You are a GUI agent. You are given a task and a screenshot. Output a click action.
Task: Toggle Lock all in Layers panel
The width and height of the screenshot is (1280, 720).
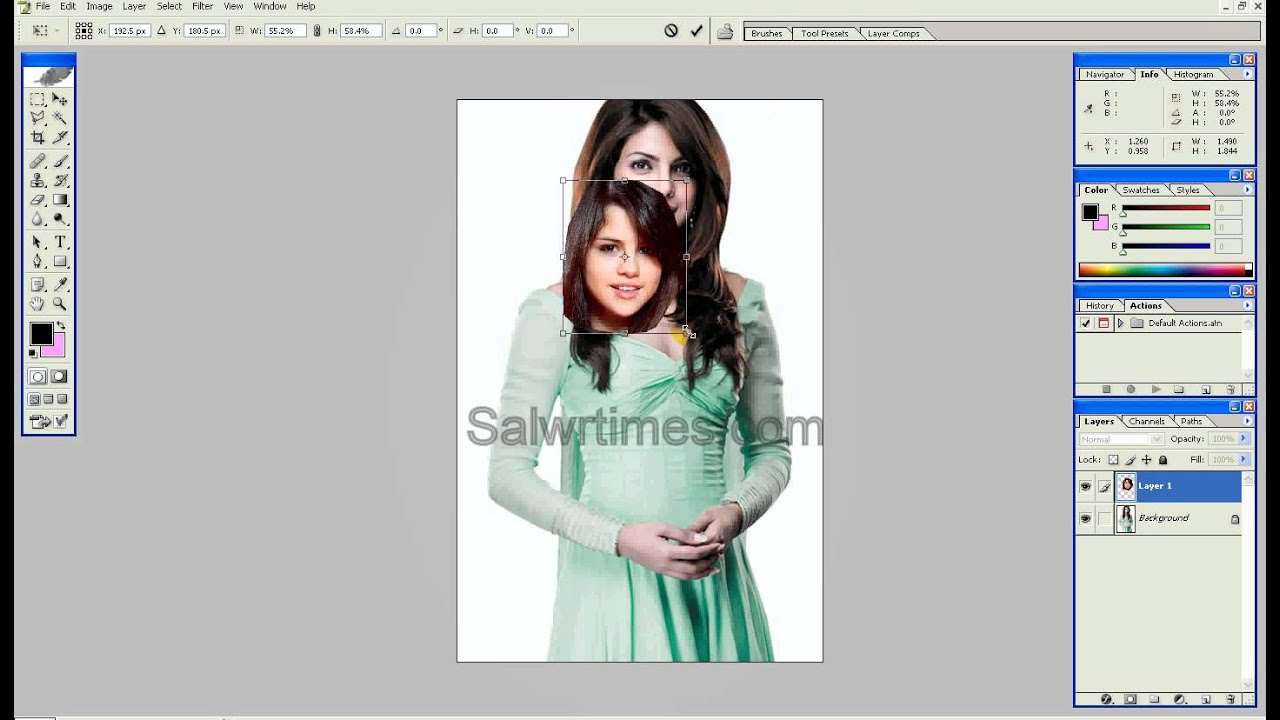(x=1162, y=460)
